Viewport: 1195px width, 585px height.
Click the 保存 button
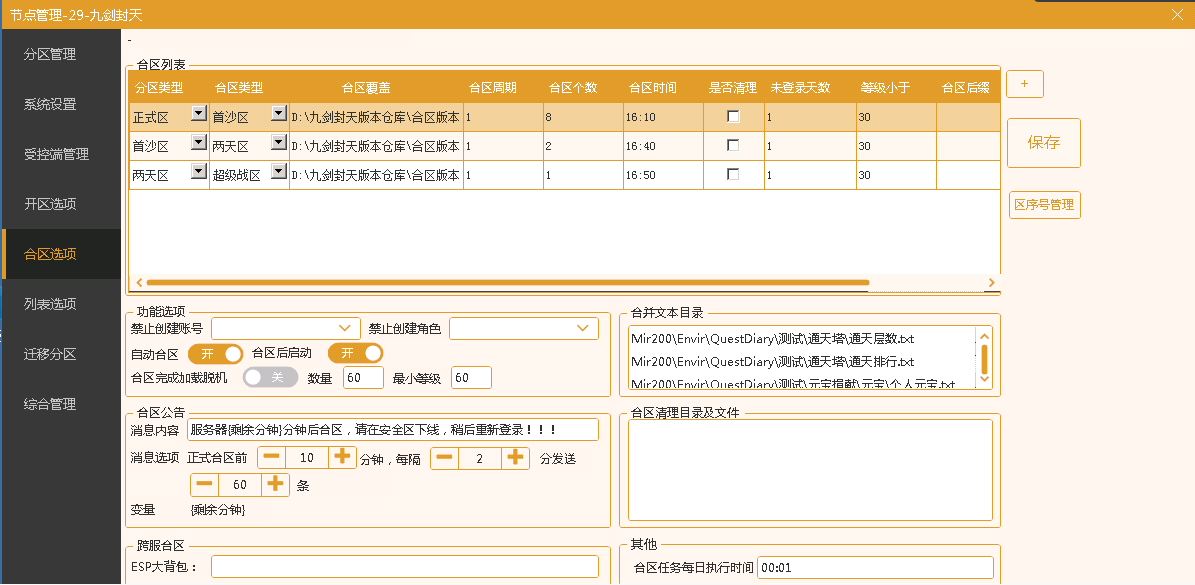point(1043,142)
